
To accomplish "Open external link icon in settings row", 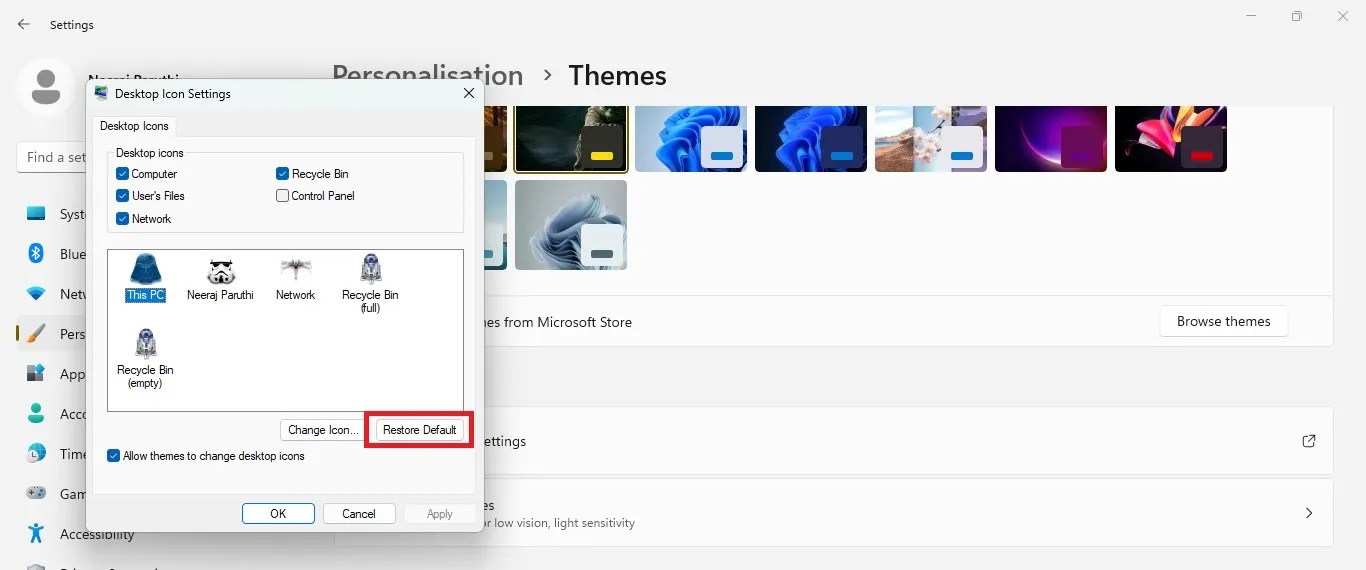I will tap(1309, 441).
